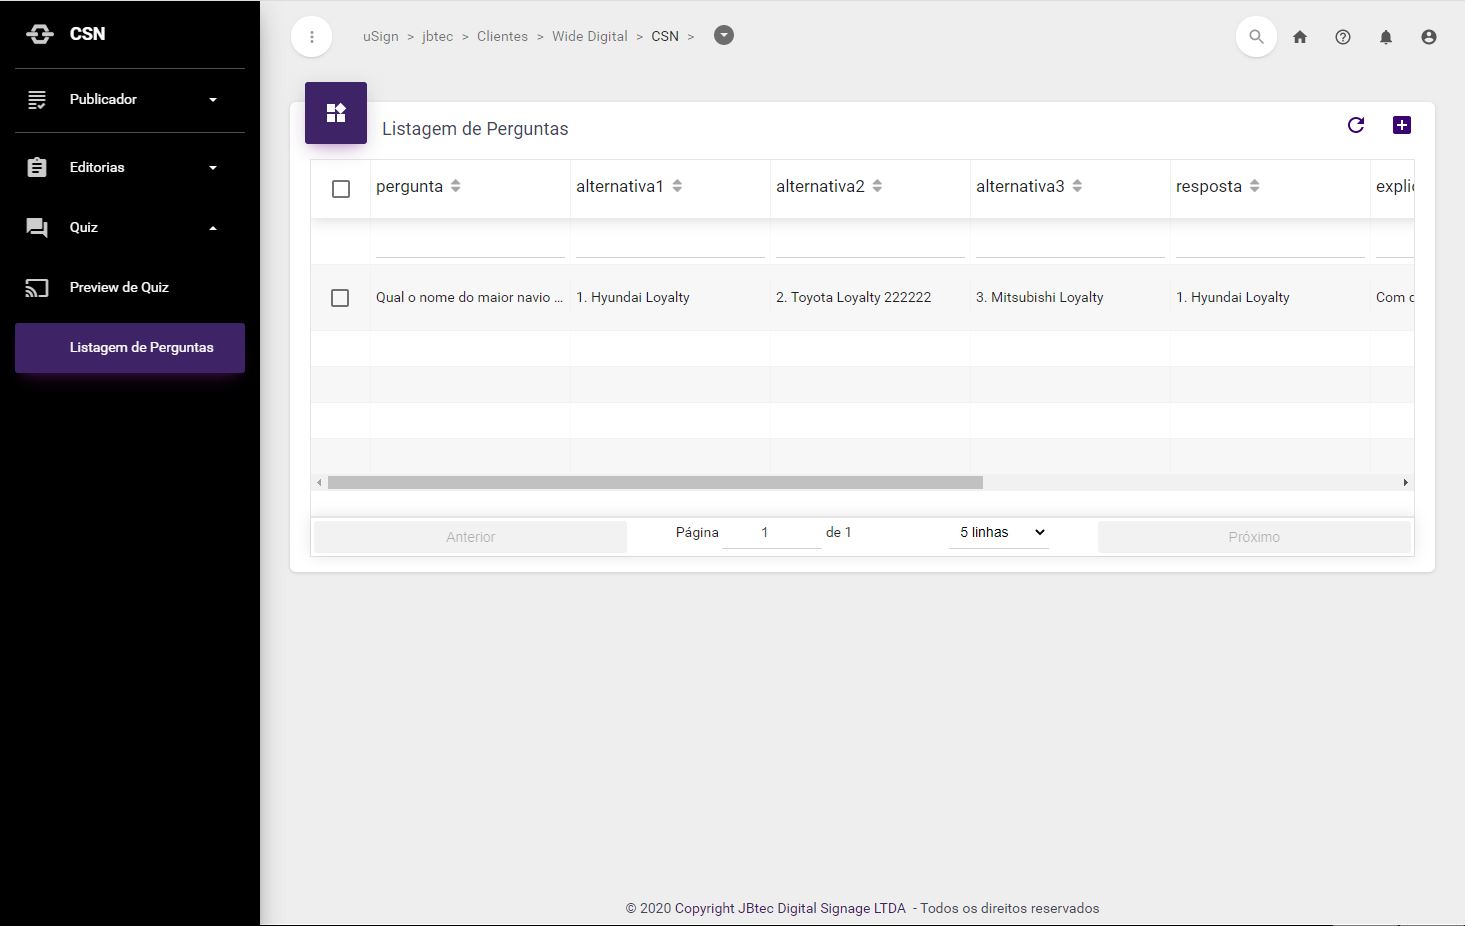This screenshot has width=1465, height=926.
Task: Click the alternativa3 filter input
Action: tap(1070, 242)
